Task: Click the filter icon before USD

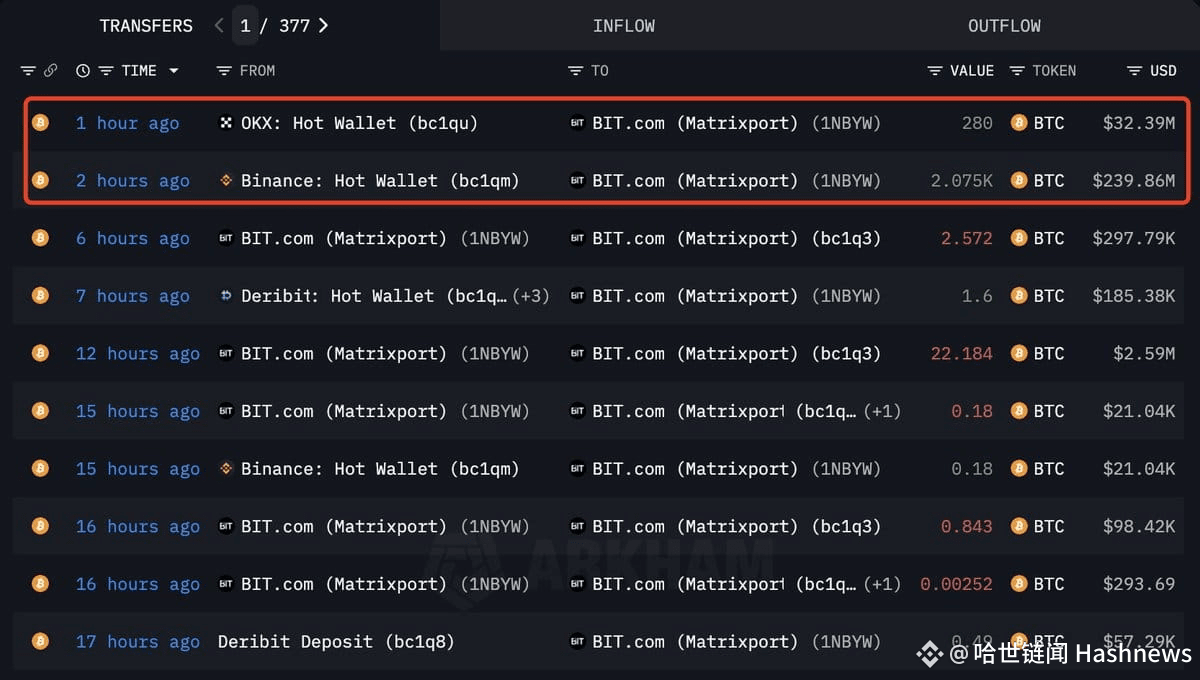Action: (1135, 70)
